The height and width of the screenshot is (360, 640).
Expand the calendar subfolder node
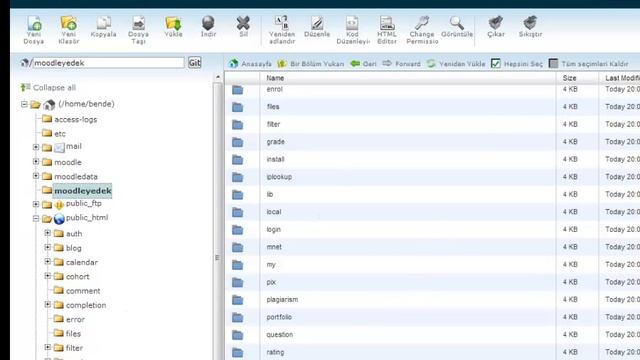pos(47,262)
